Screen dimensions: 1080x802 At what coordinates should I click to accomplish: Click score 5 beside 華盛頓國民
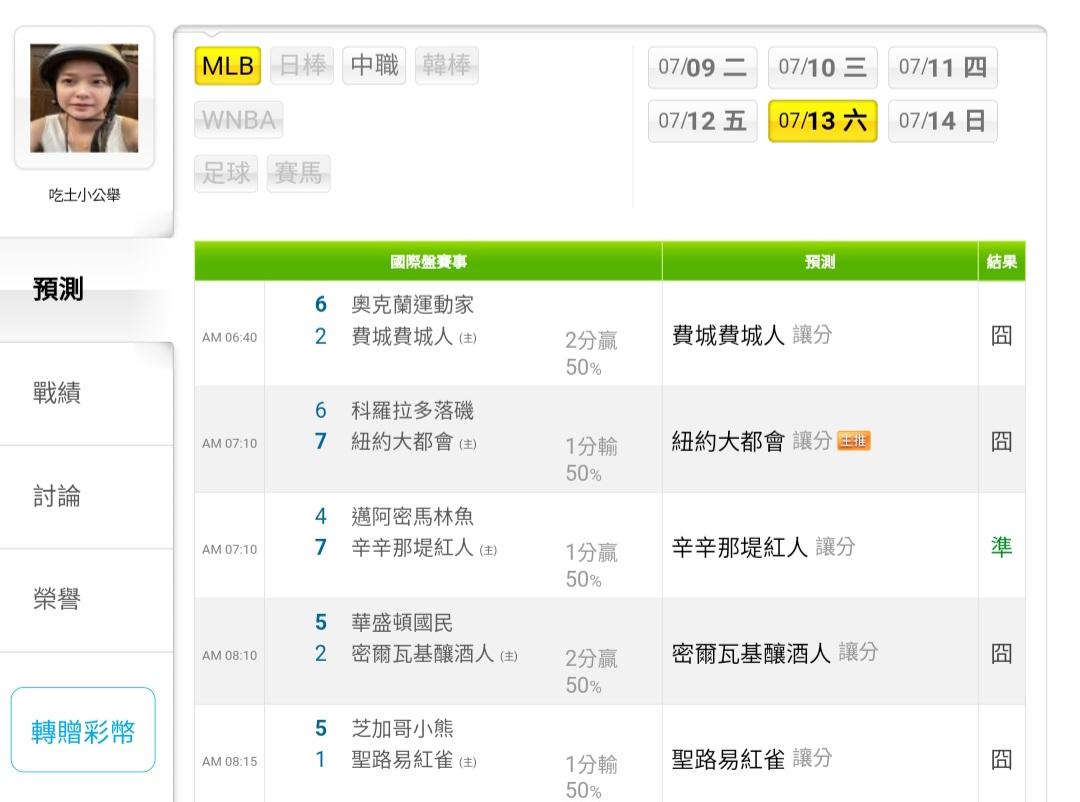[x=320, y=623]
